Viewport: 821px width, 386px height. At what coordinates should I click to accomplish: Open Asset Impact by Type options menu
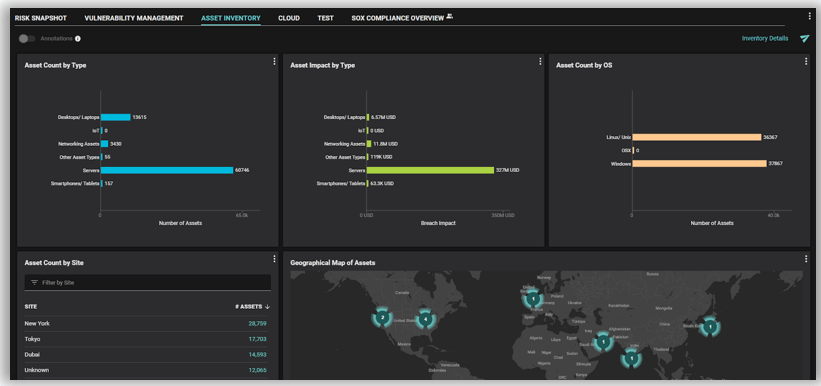click(x=540, y=62)
